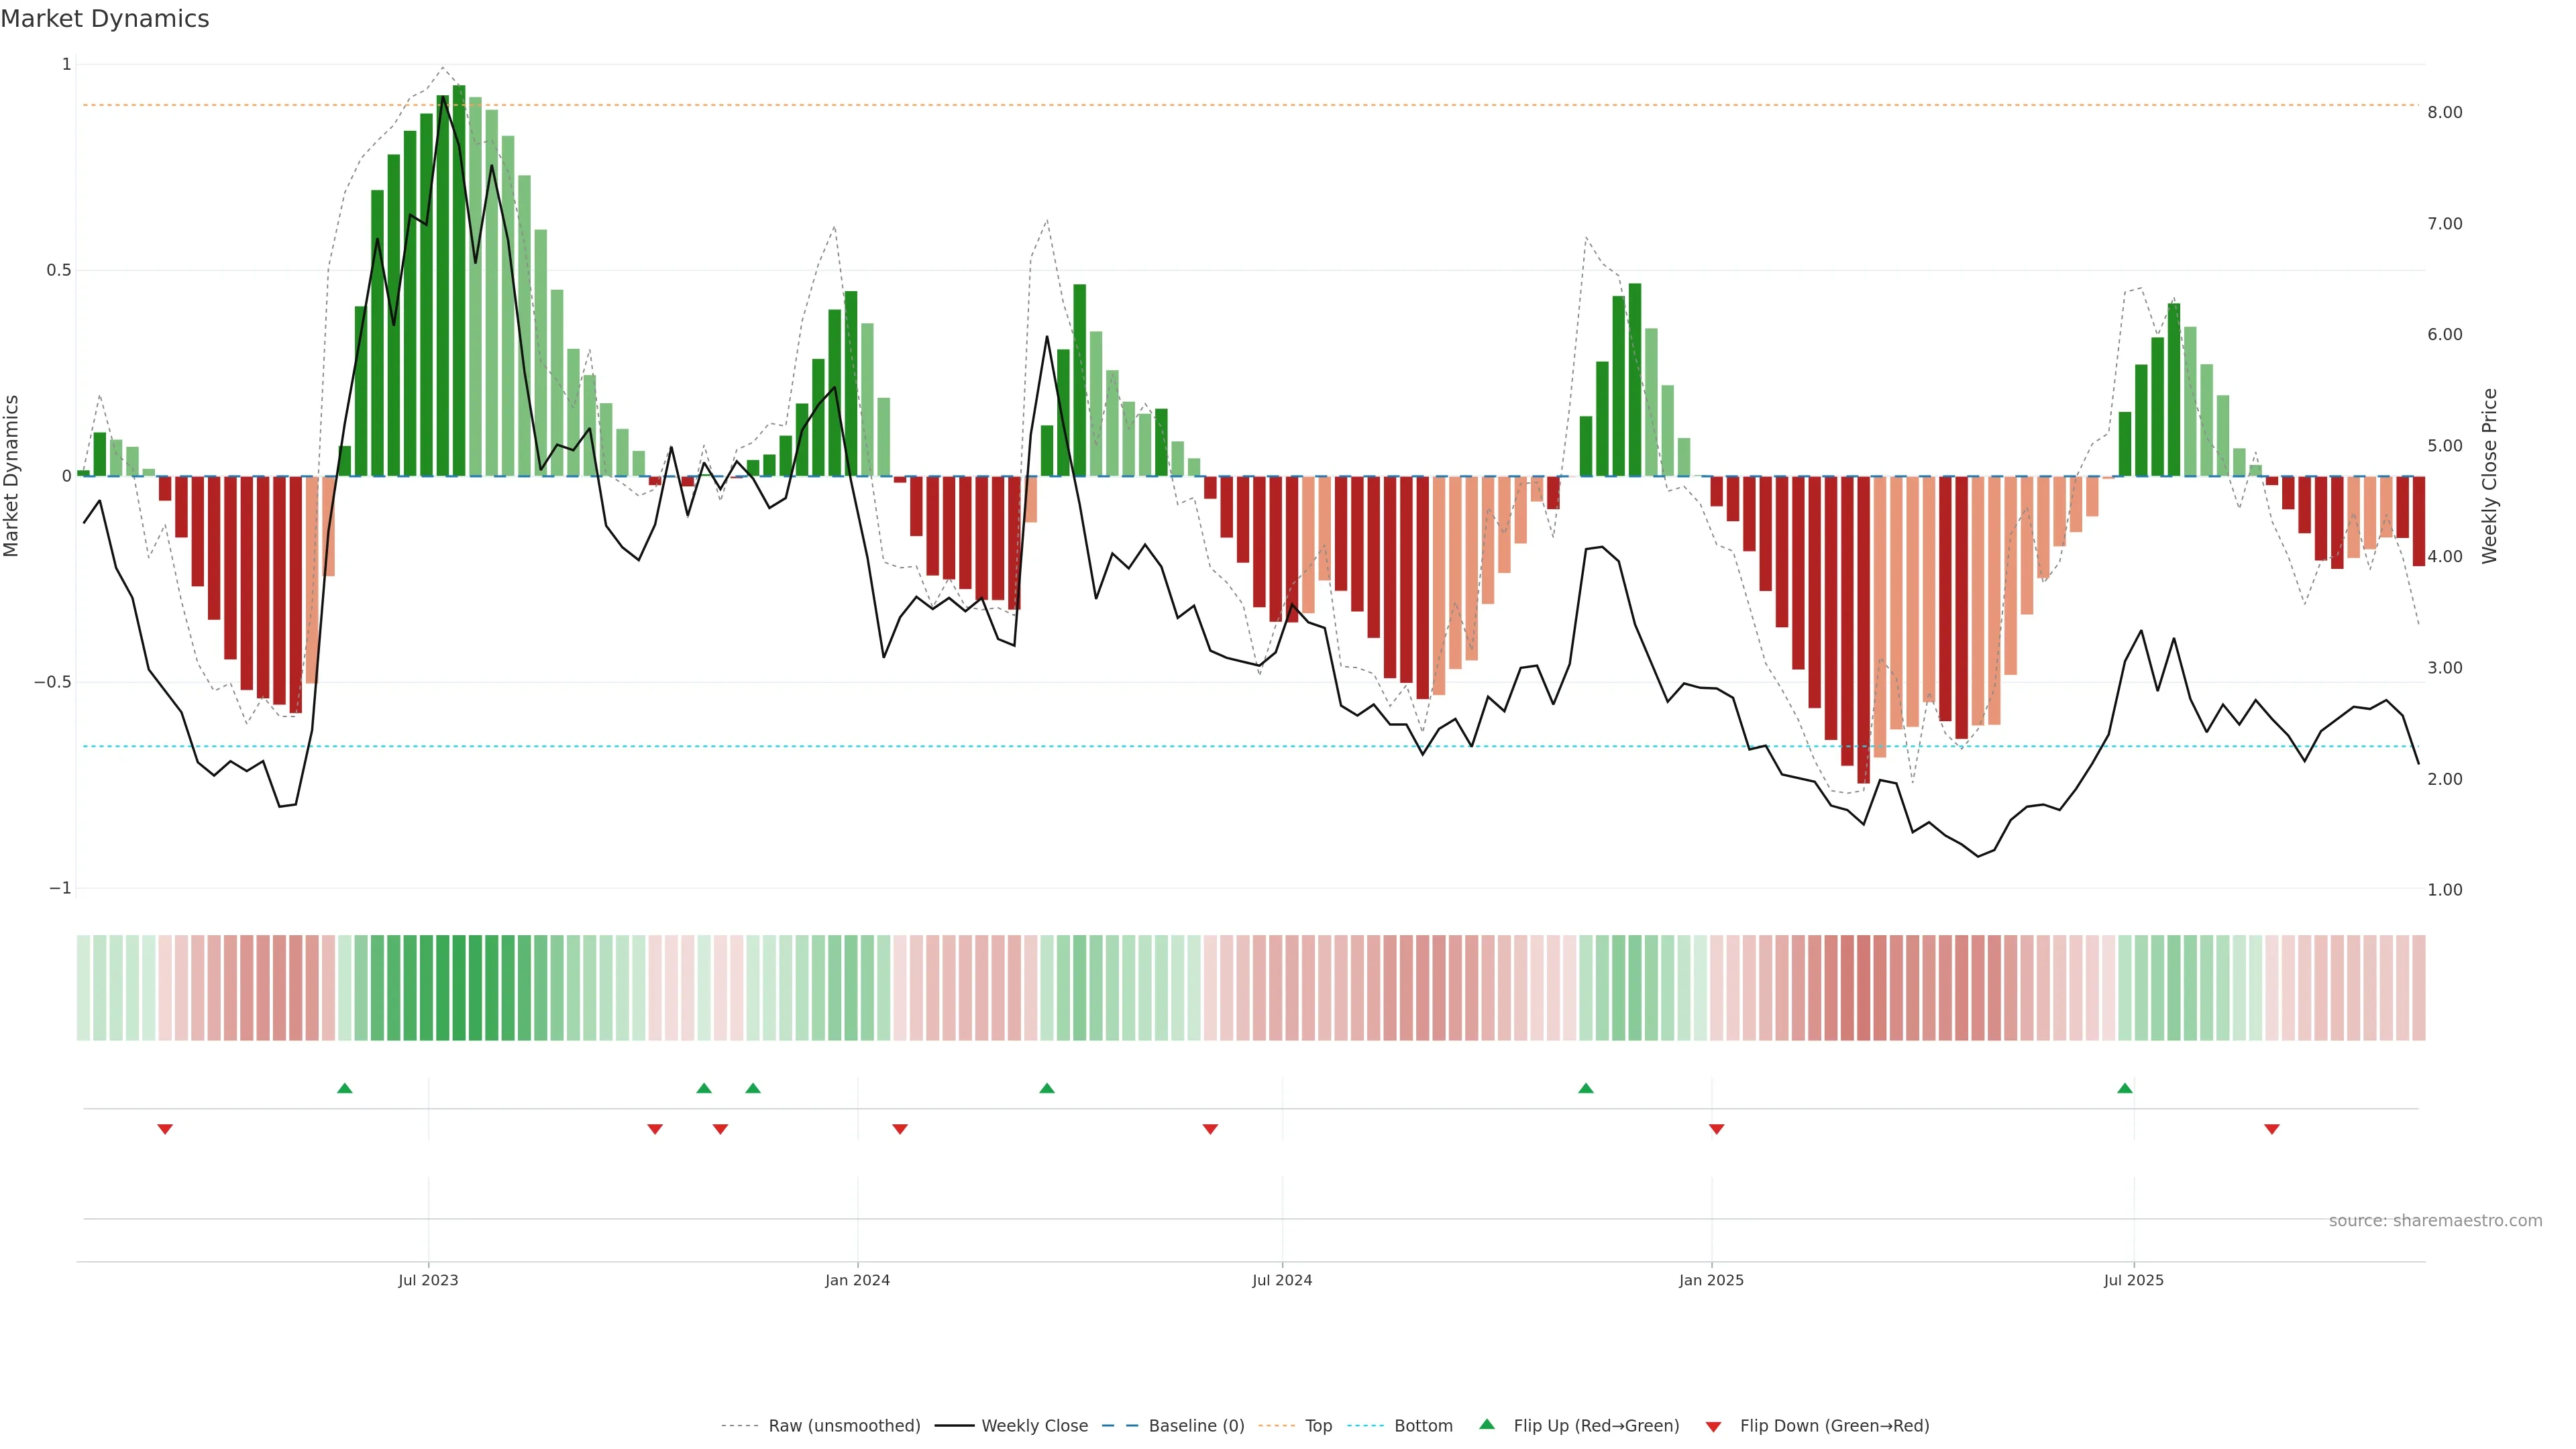Click the Flip Down marker just after Jan 2025
The image size is (2576, 1449).
1717,1129
